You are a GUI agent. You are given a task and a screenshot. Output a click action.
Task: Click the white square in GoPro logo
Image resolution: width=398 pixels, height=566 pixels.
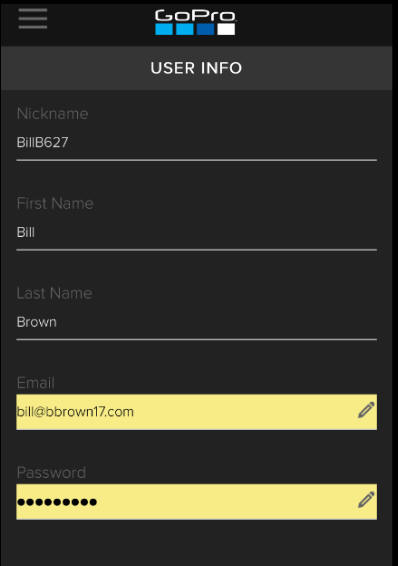(x=226, y=29)
